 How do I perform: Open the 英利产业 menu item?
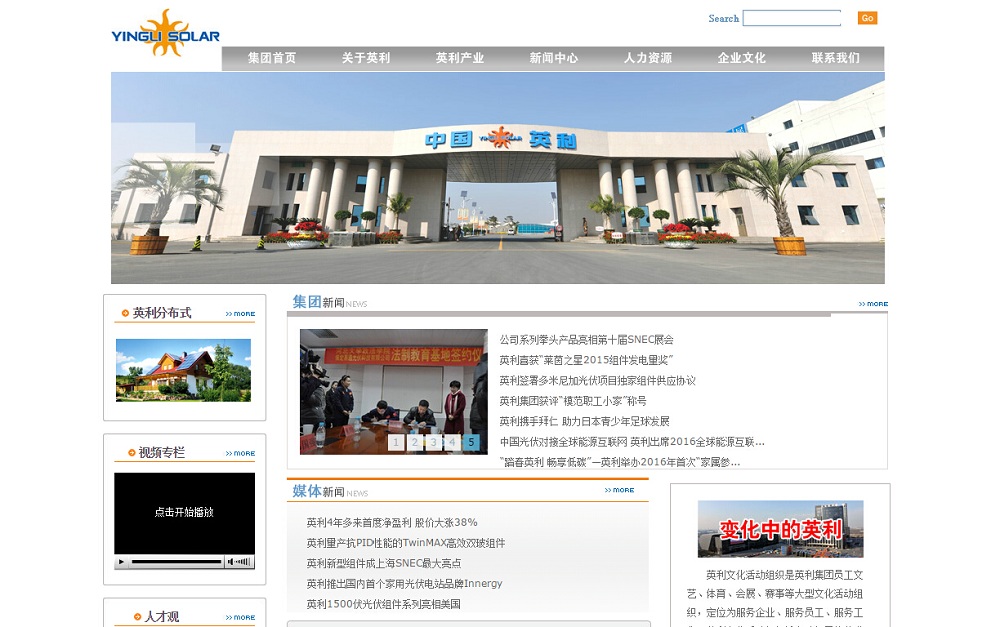click(x=460, y=58)
